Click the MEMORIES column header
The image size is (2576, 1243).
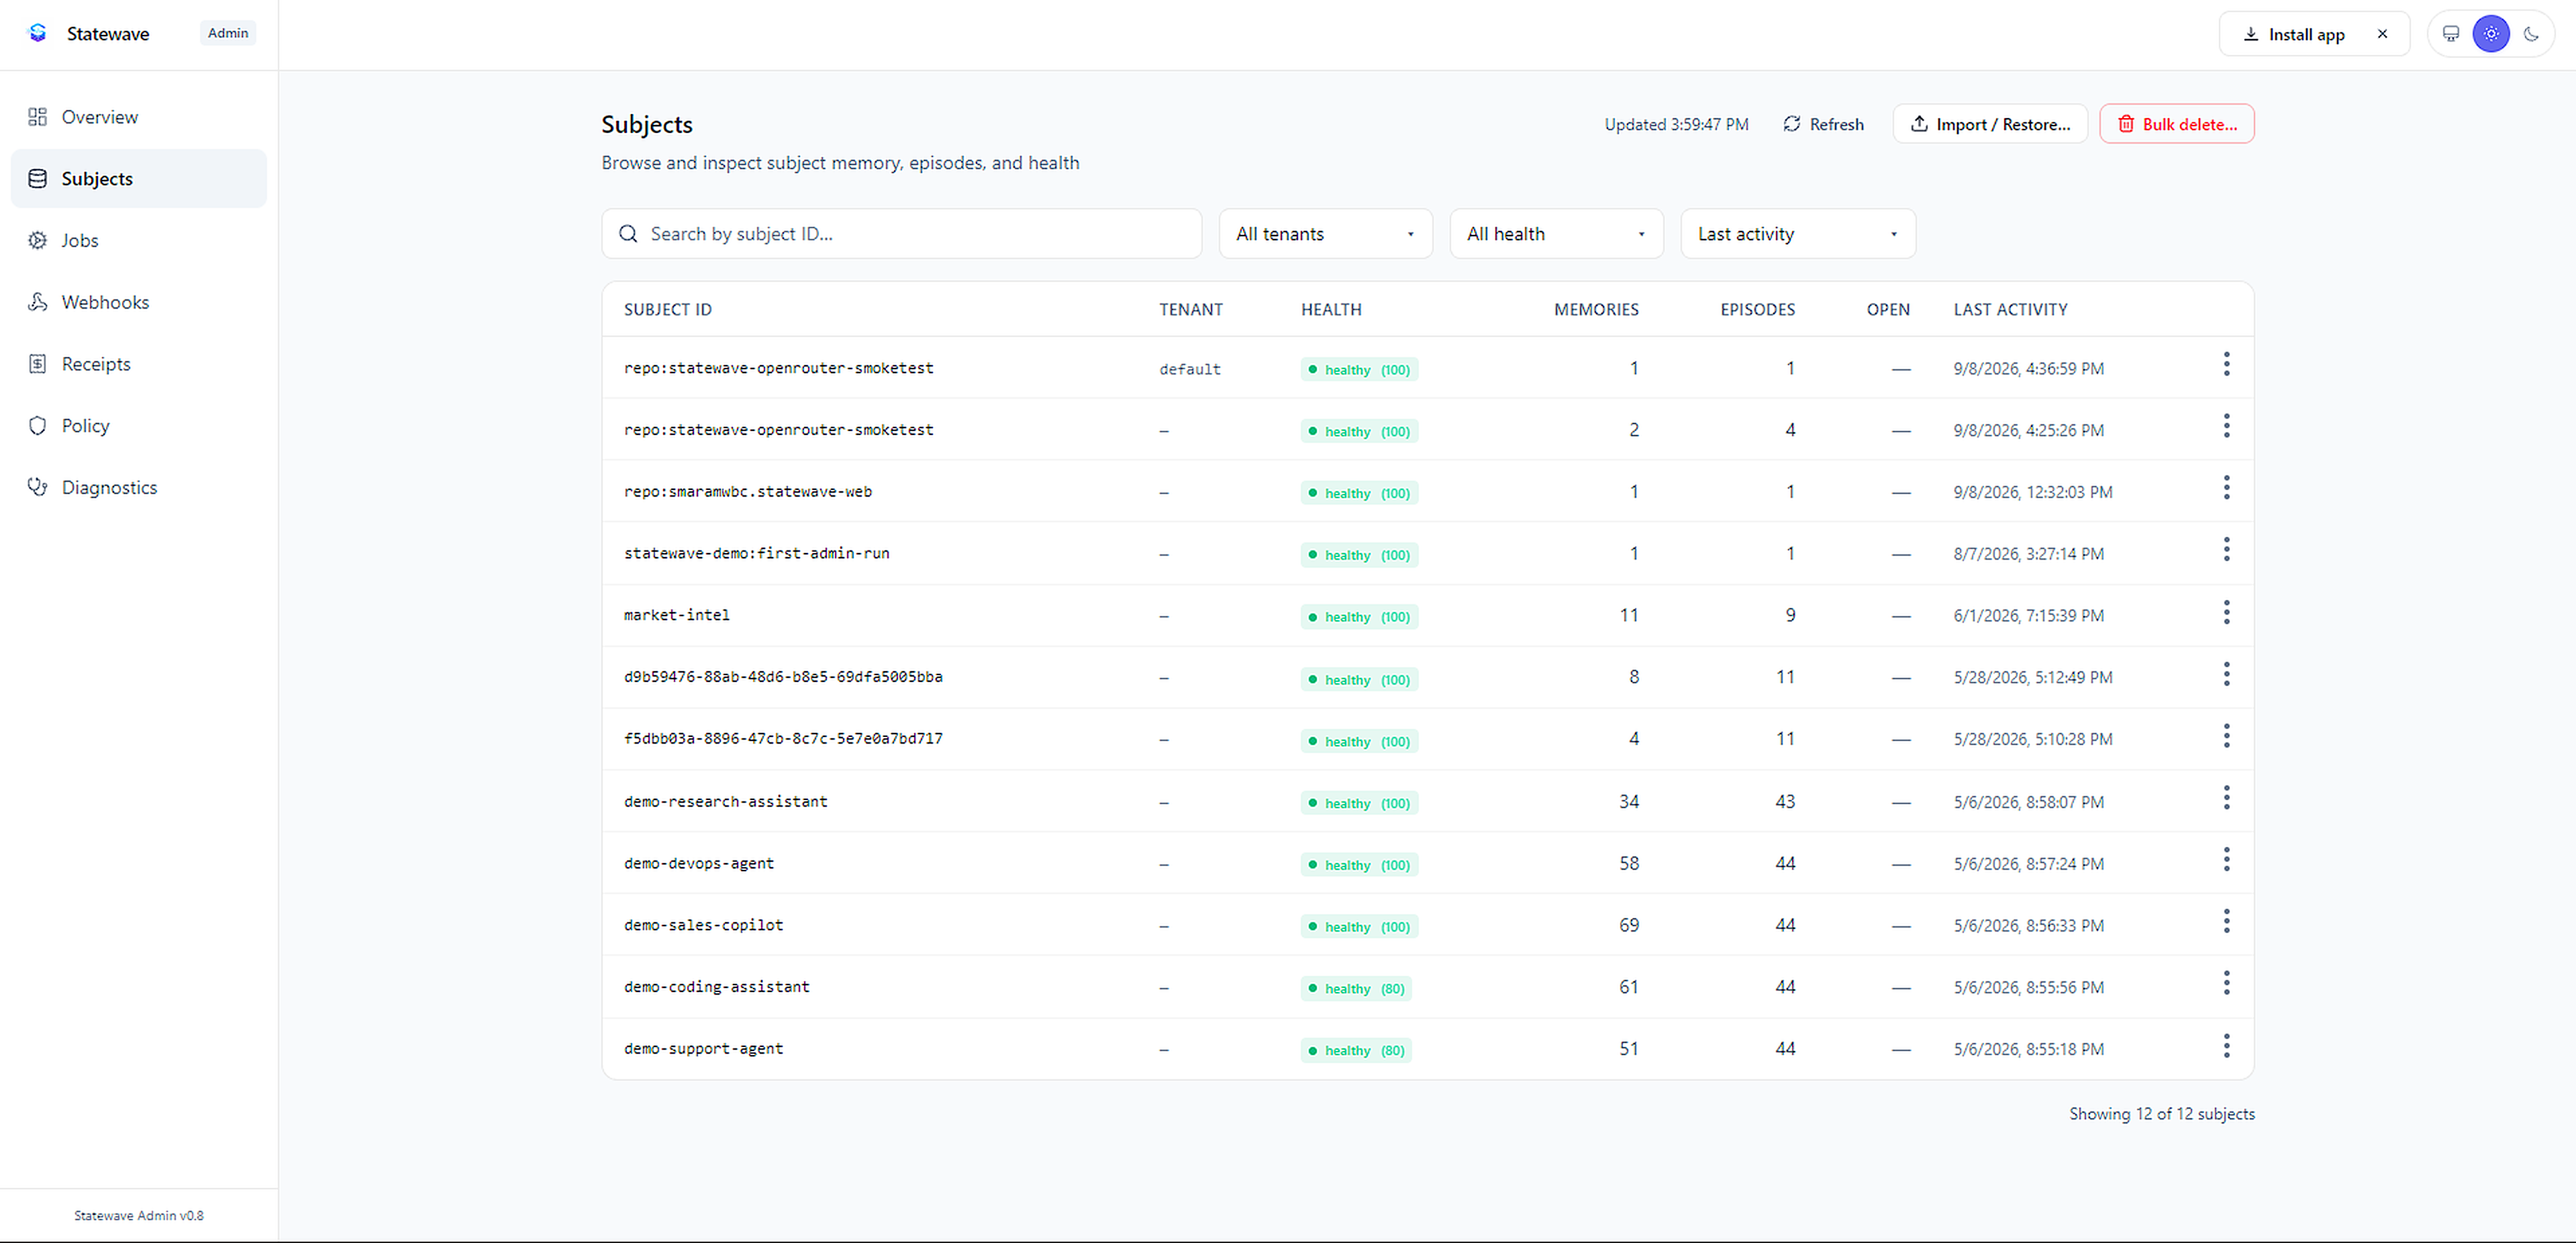click(1596, 310)
